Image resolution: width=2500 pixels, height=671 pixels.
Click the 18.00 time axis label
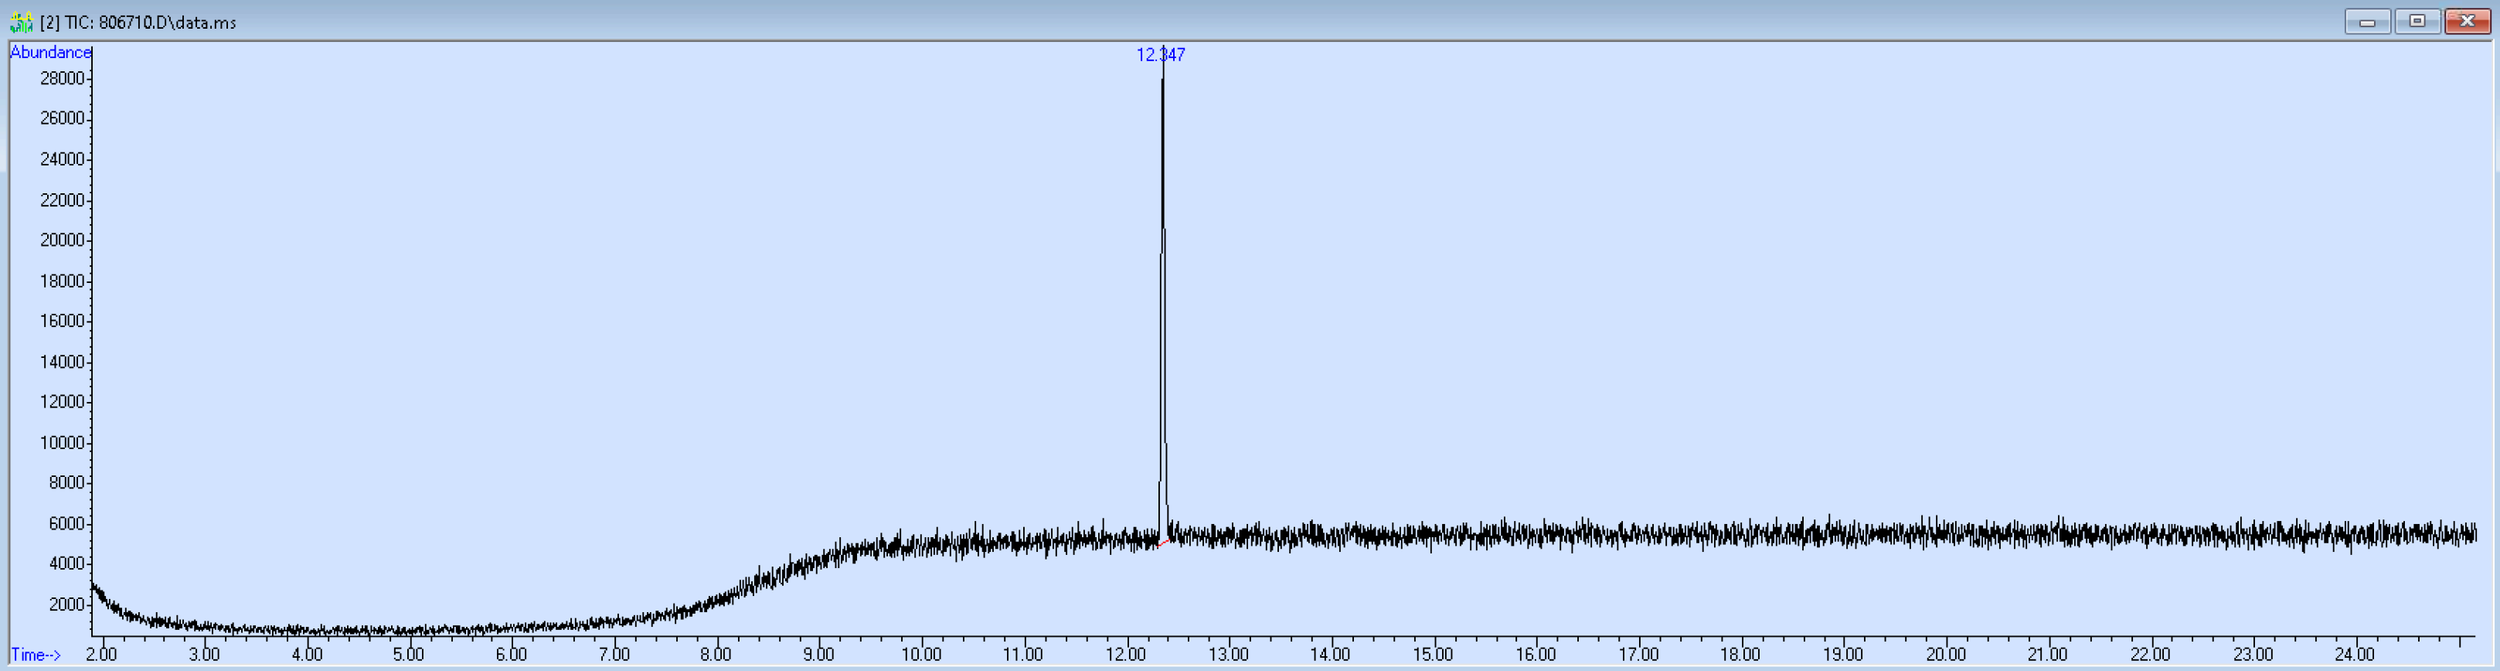1740,654
